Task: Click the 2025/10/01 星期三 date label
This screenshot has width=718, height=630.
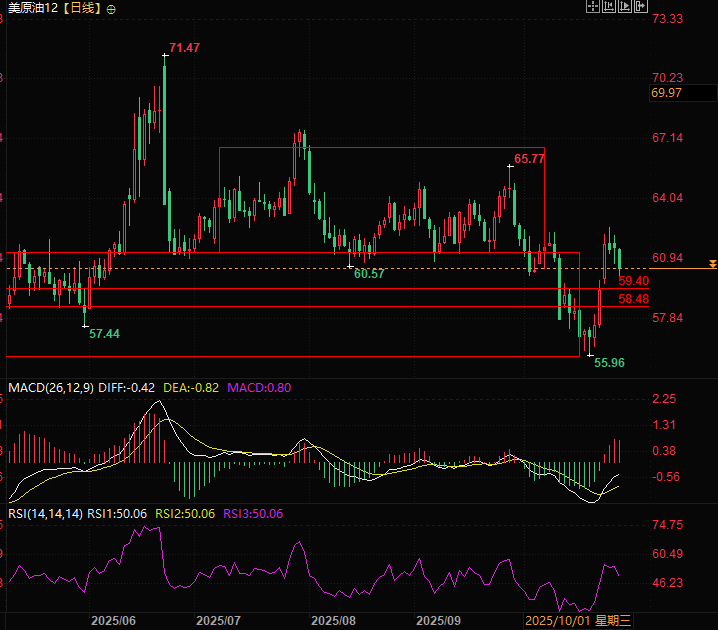Action: (578, 621)
